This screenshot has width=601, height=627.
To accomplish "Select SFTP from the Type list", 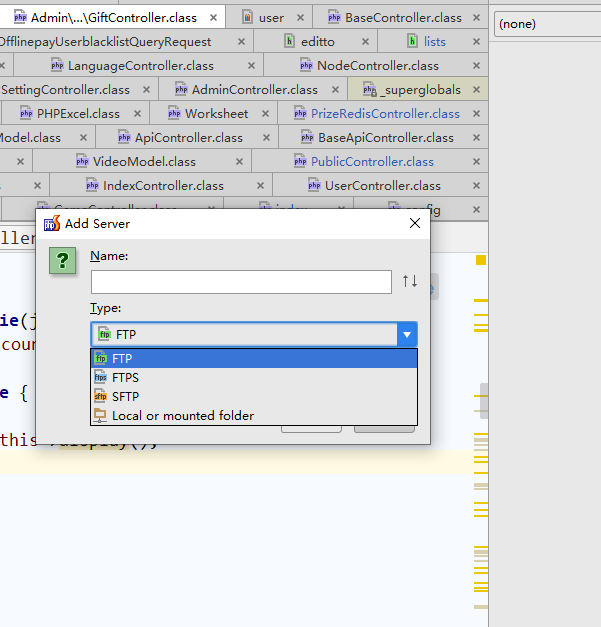I will tap(254, 397).
